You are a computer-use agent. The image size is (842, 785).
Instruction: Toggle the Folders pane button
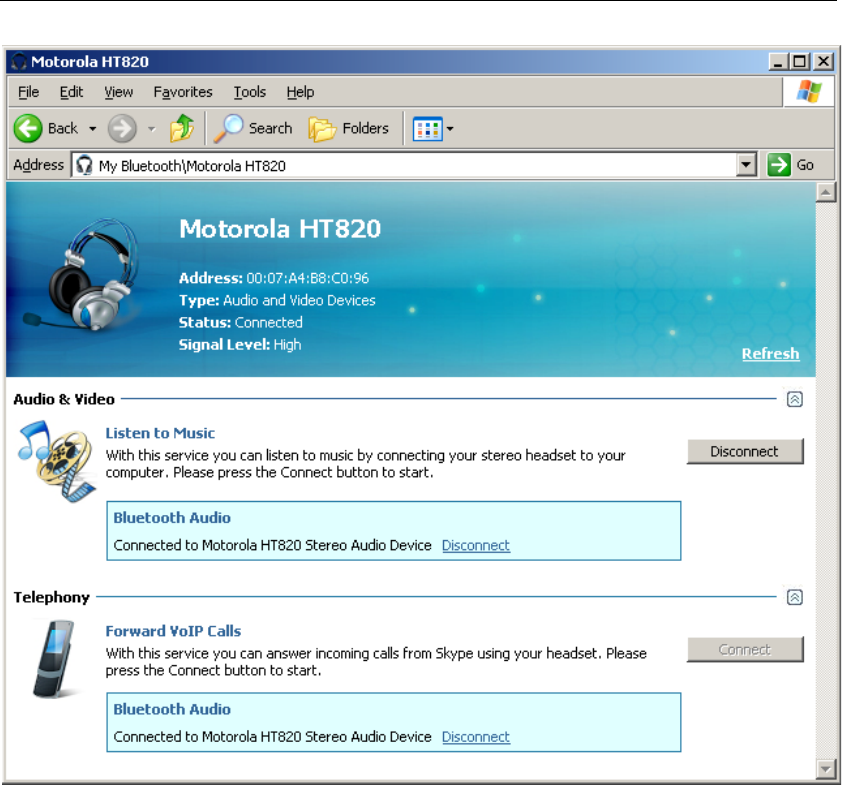[x=349, y=129]
